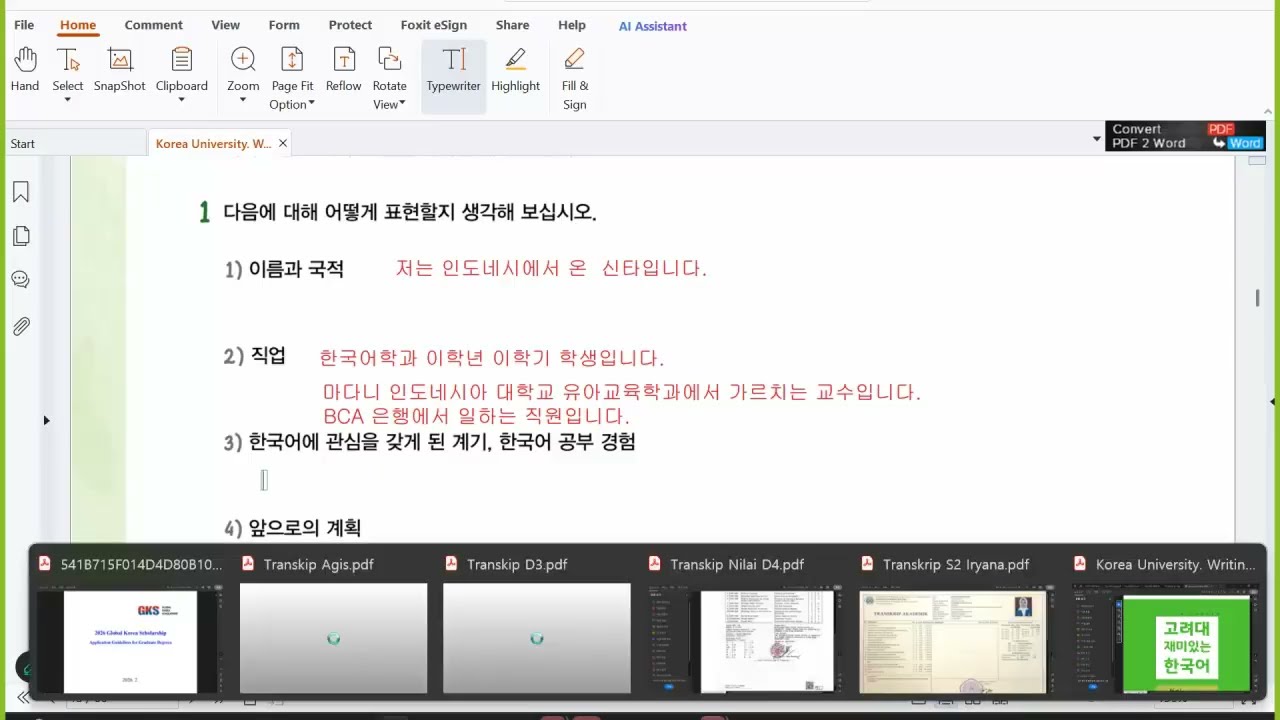Expand the Page Fit Option dropdown arrow
The image size is (1280, 720).
pyautogui.click(x=312, y=104)
